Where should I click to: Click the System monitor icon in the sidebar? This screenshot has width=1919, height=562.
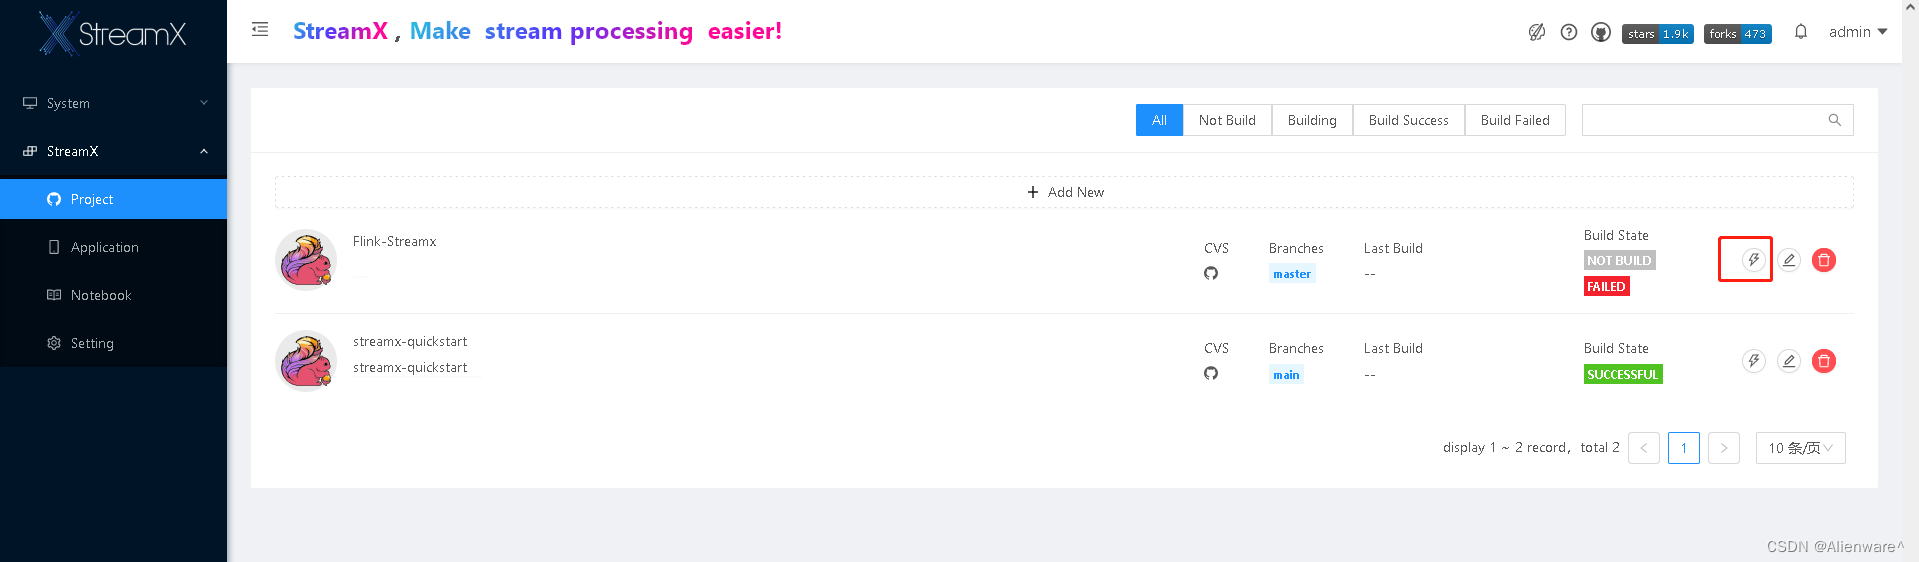(30, 103)
